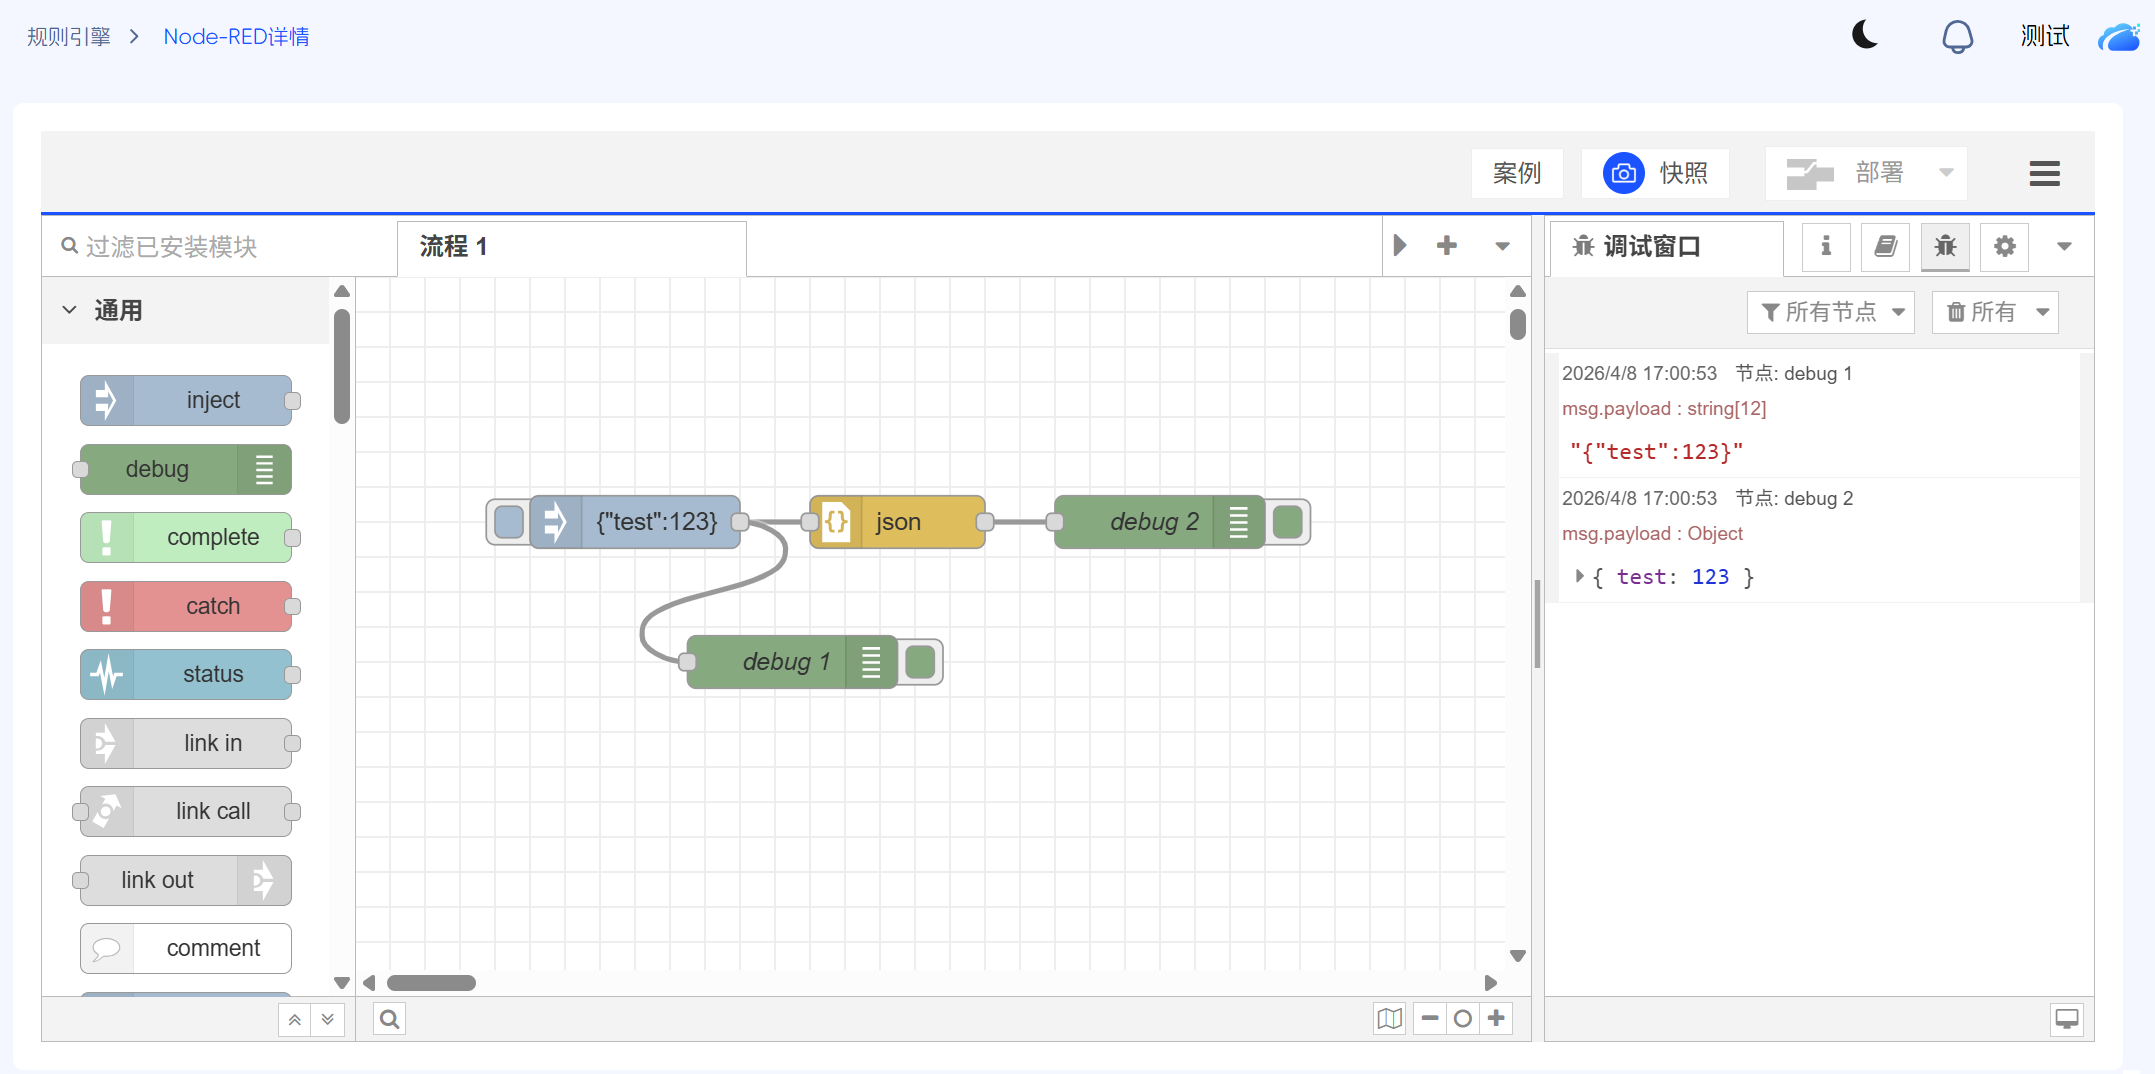Select the inject node in the palette
Viewport: 2155px width, 1074px height.
coord(186,401)
